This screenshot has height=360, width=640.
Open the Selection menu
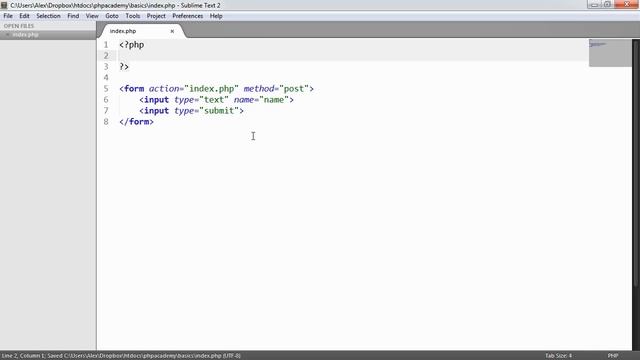pyautogui.click(x=48, y=16)
